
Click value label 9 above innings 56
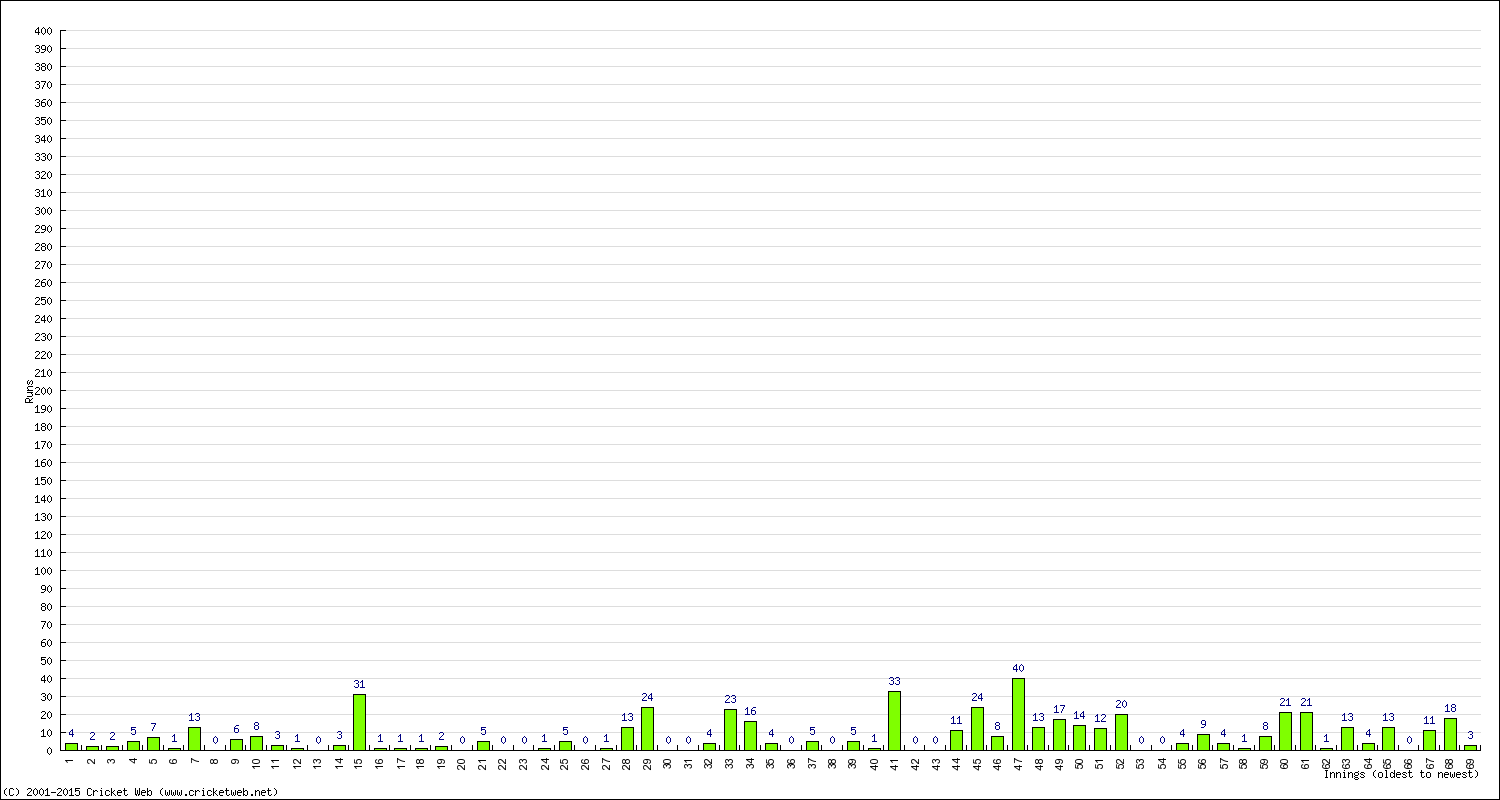click(1203, 724)
